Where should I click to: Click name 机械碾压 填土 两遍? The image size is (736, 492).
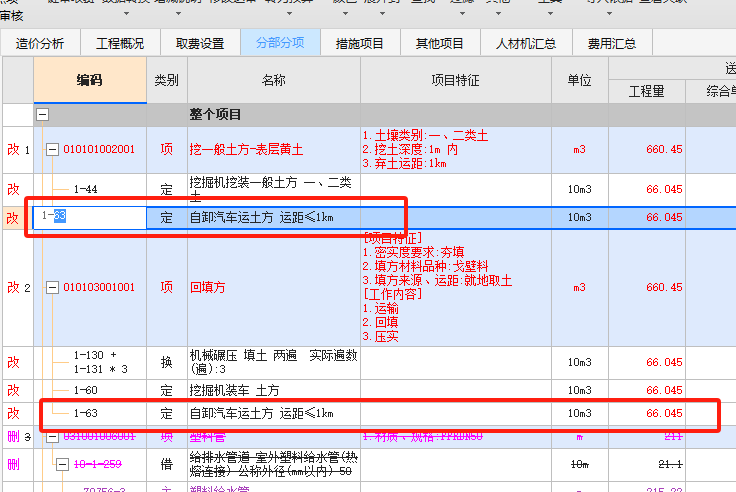274,362
